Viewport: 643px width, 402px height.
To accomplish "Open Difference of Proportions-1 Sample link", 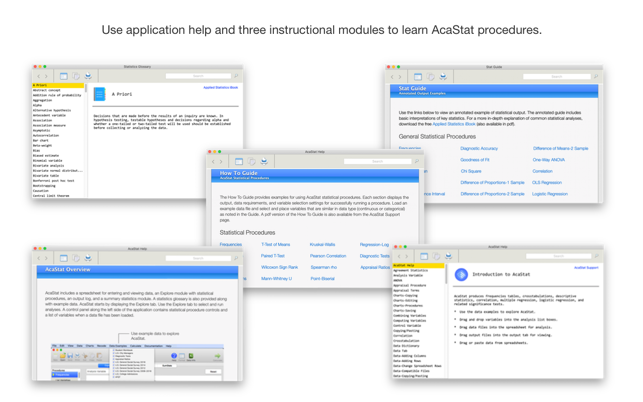I will pyautogui.click(x=492, y=183).
